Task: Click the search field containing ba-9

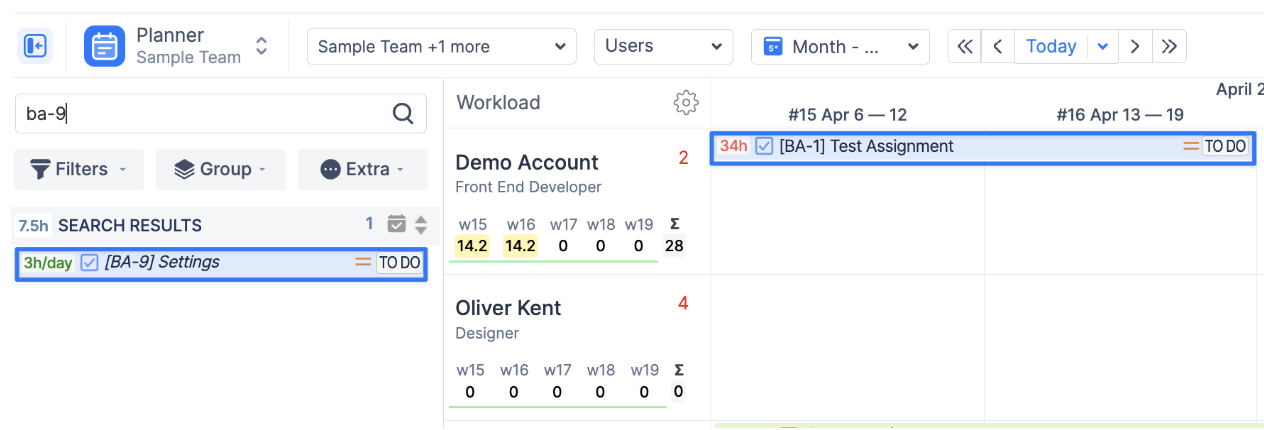Action: pyautogui.click(x=200, y=114)
